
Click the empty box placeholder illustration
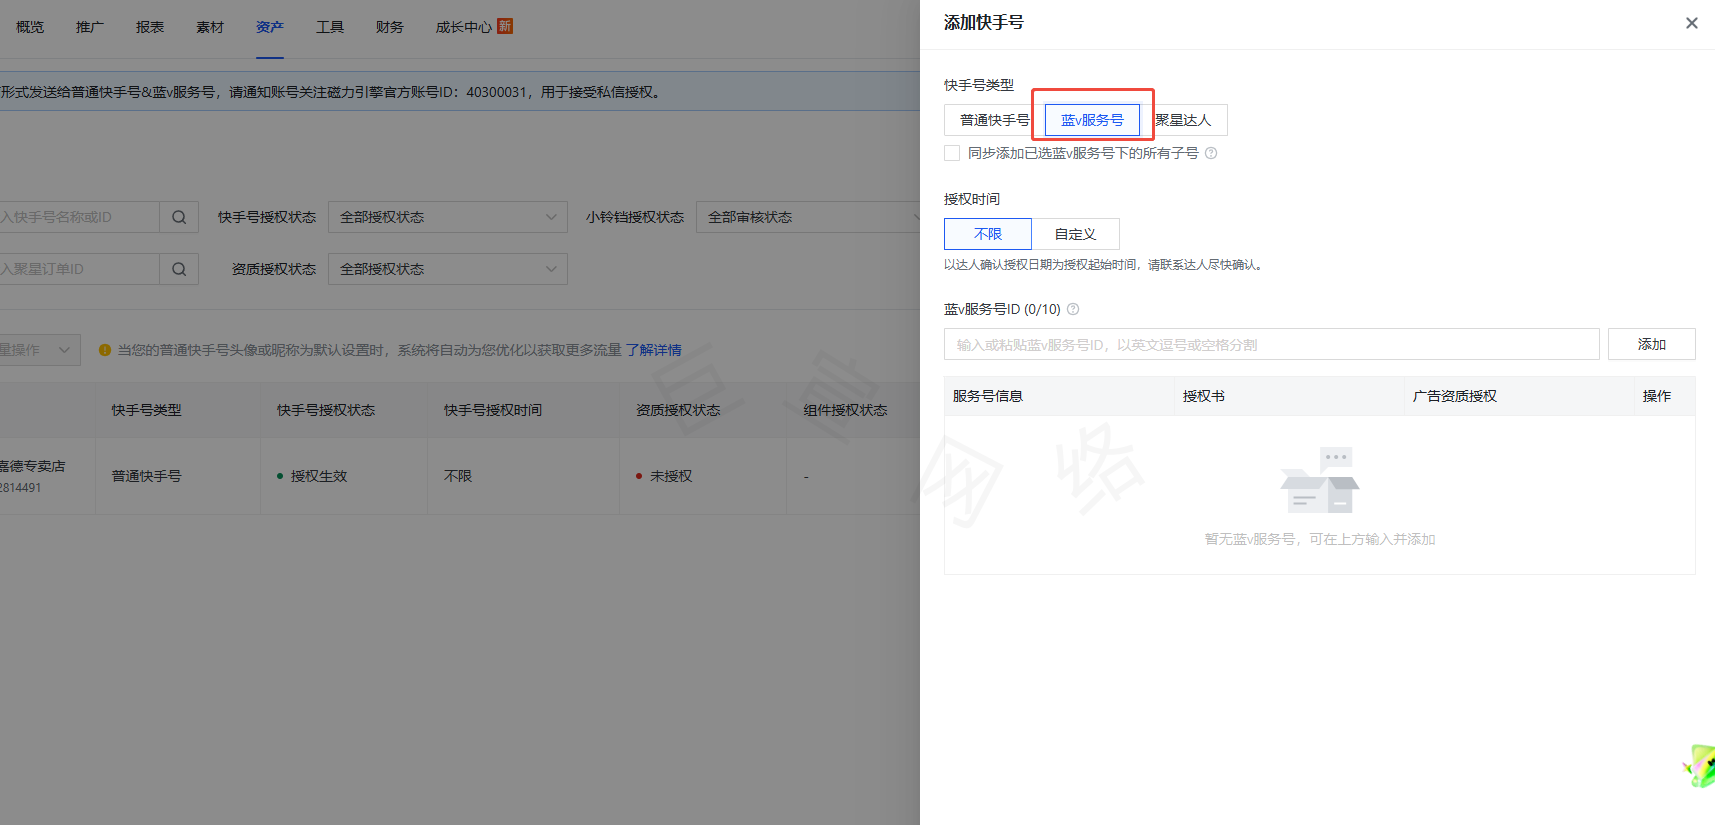click(x=1320, y=481)
